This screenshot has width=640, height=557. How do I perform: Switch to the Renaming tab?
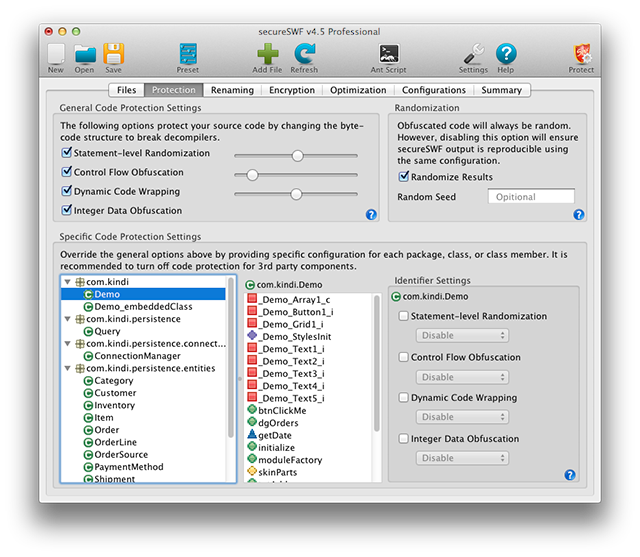(x=232, y=90)
